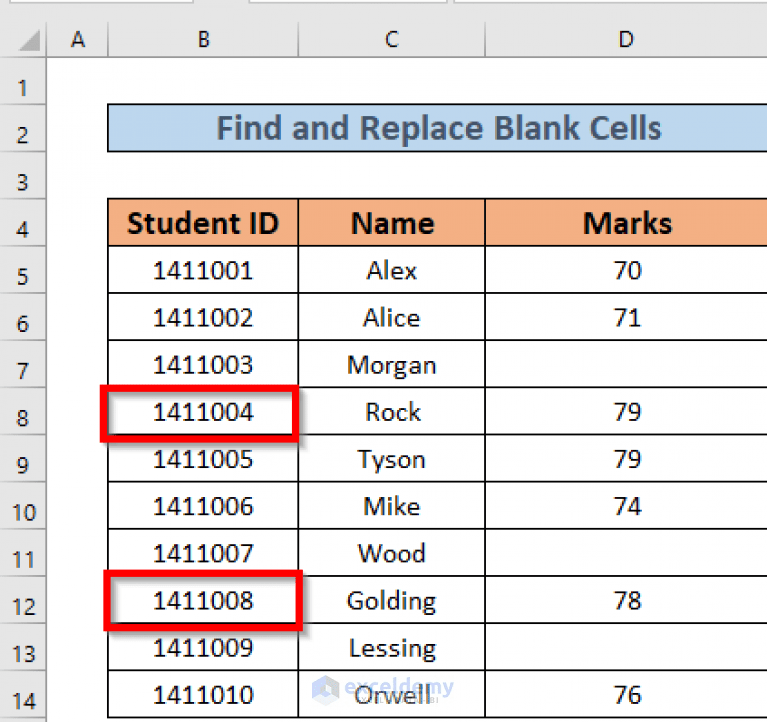Click the 'Find and Replace Blank Cells' title

[x=438, y=128]
